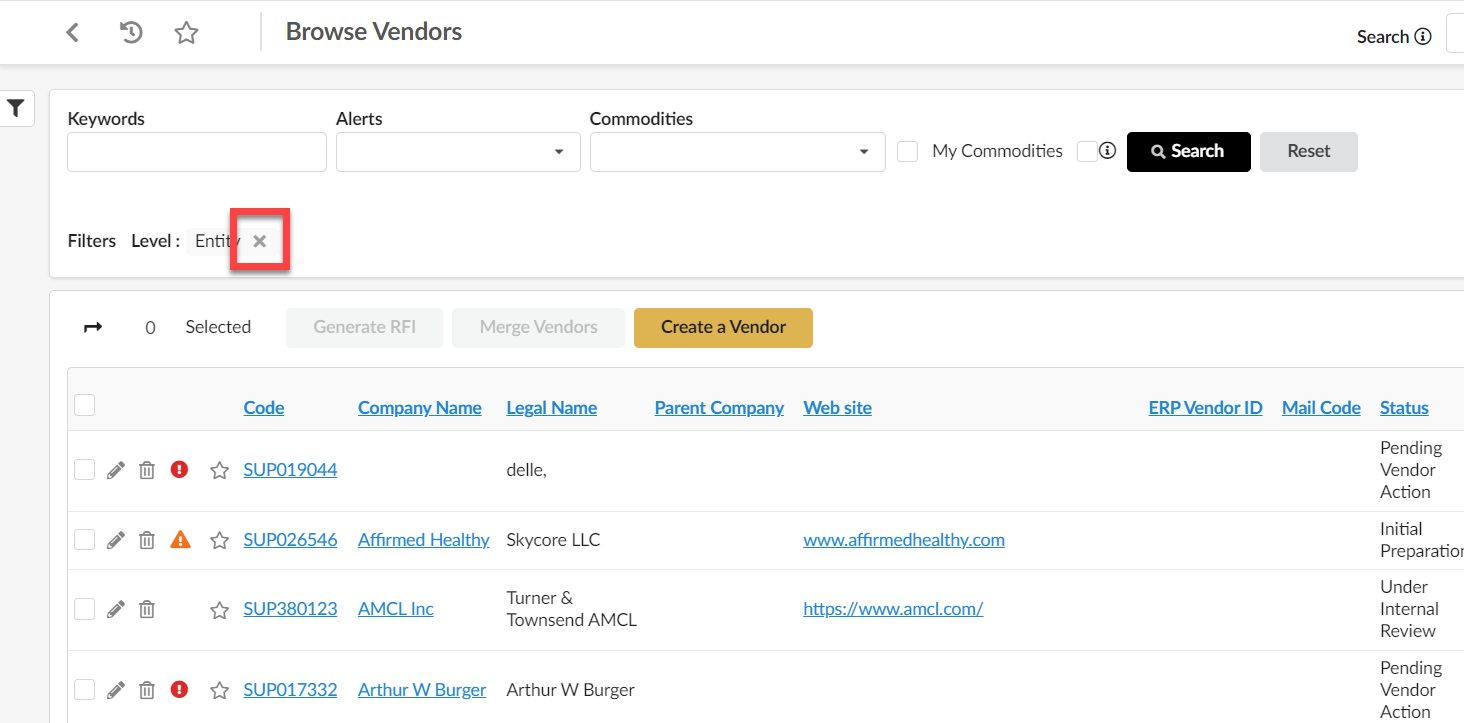Star the Arthur W Burger vendor
This screenshot has width=1464, height=723.
pyautogui.click(x=219, y=690)
